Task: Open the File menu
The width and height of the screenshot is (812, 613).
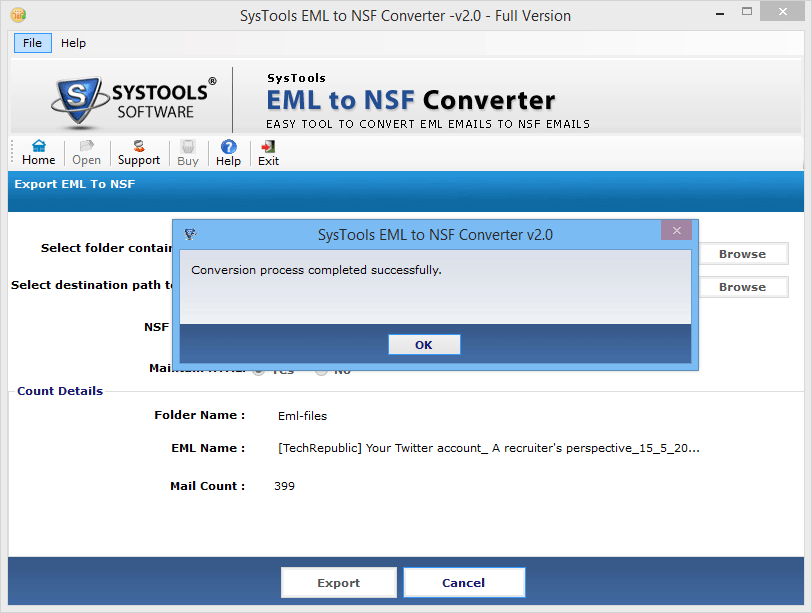Action: click(33, 43)
